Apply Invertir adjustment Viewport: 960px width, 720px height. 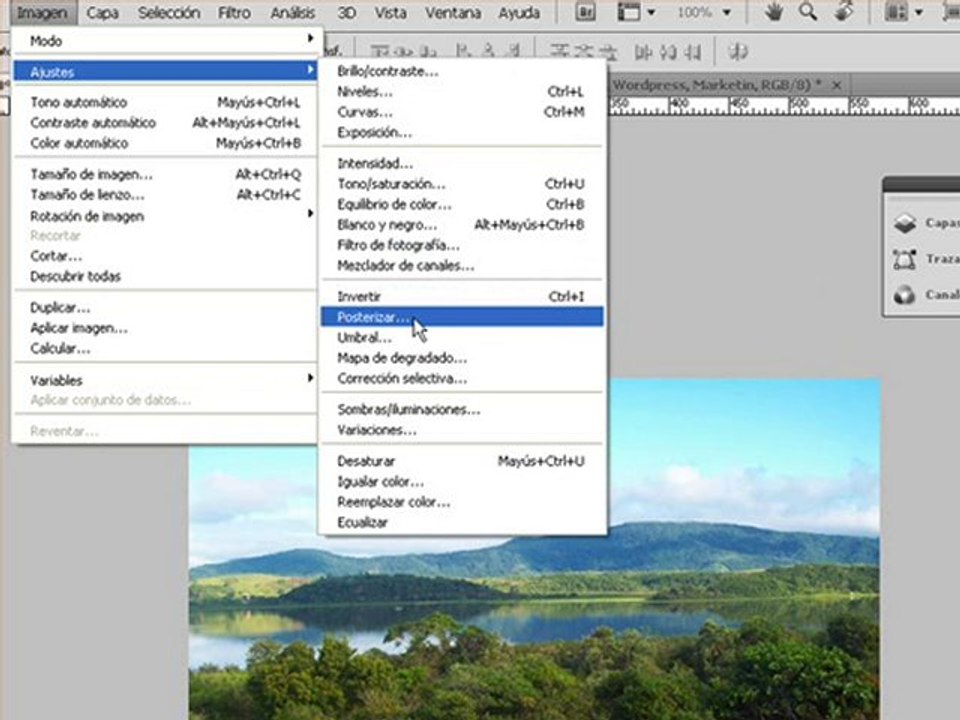coord(462,296)
